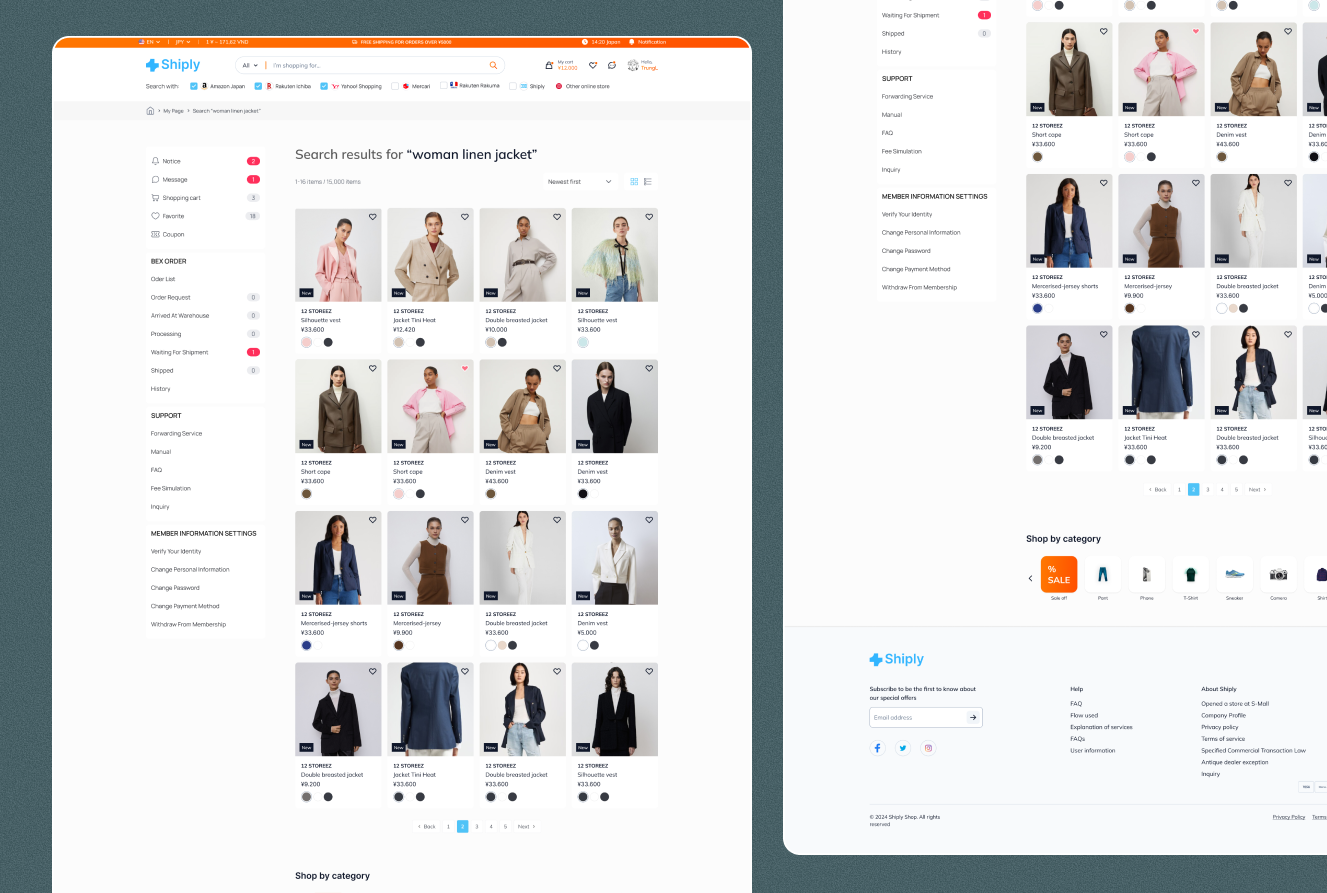Click the Notification bell in orange bar

click(x=632, y=42)
